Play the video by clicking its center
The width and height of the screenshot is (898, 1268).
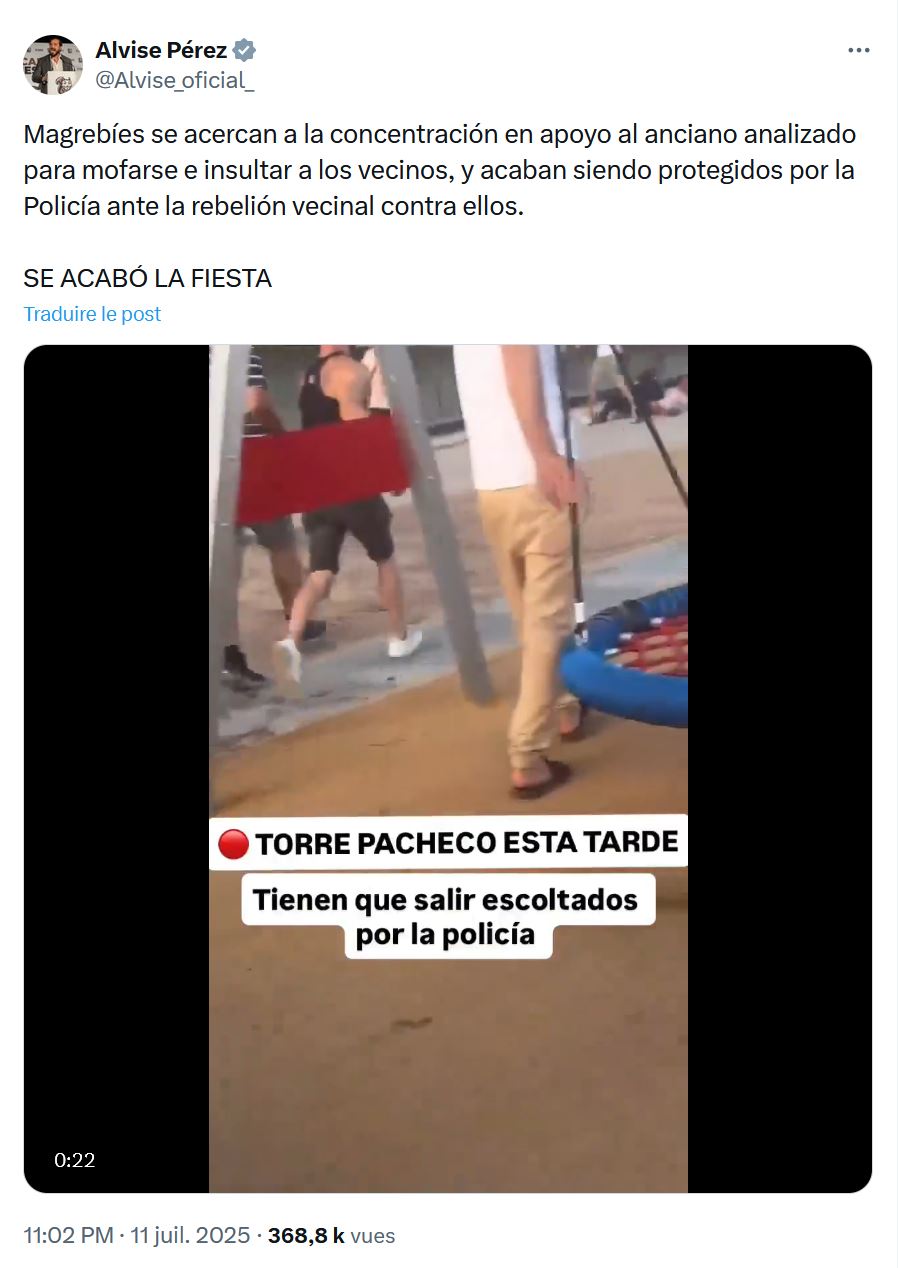click(x=448, y=769)
